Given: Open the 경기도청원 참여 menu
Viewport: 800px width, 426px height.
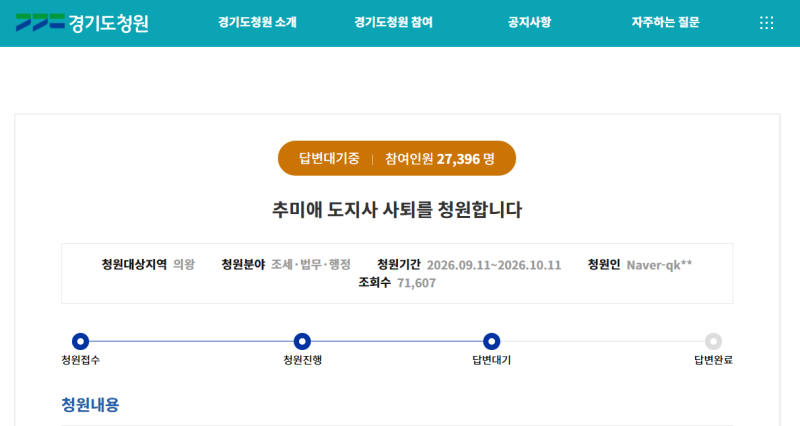Looking at the screenshot, I should tap(393, 22).
